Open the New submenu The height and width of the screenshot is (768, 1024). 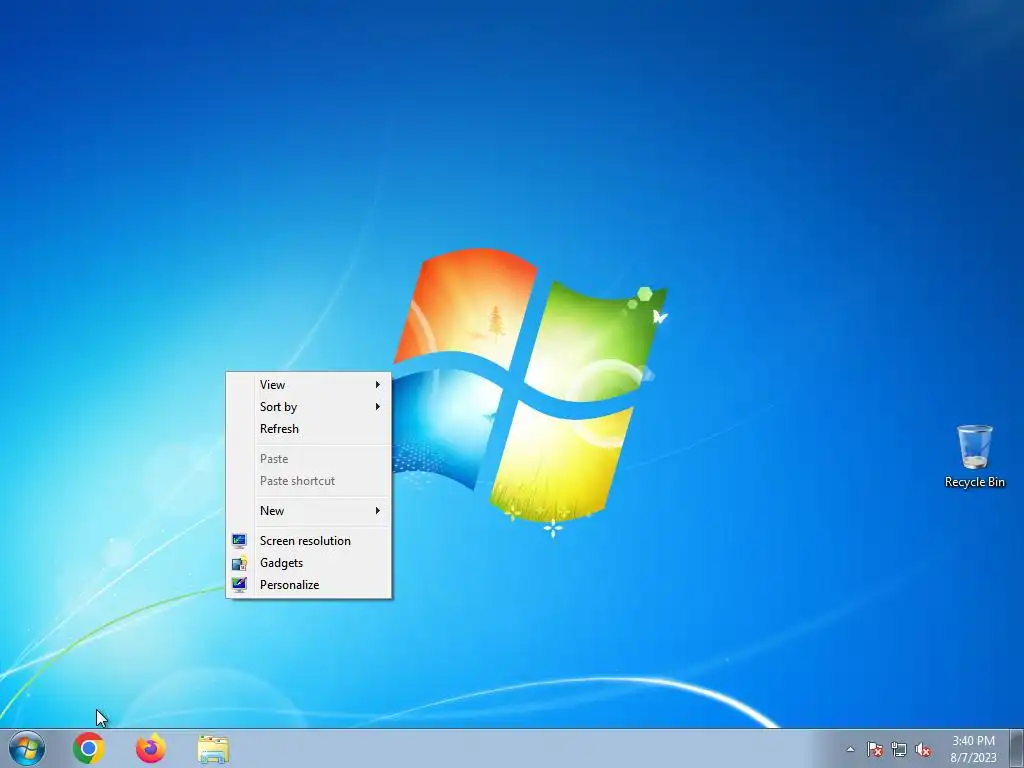pos(309,511)
